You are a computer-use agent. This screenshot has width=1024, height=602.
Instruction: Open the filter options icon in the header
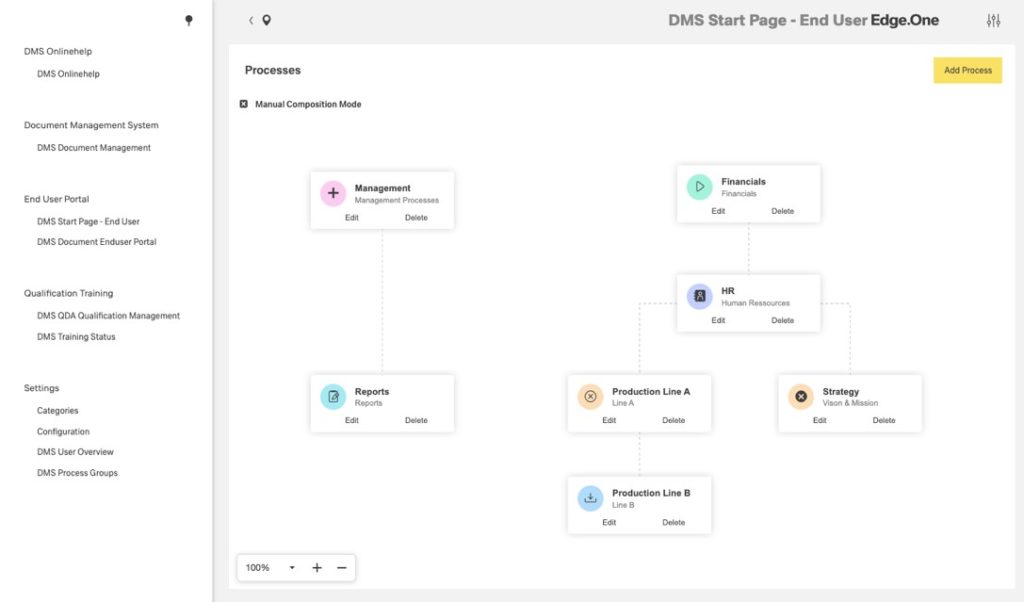pos(993,19)
